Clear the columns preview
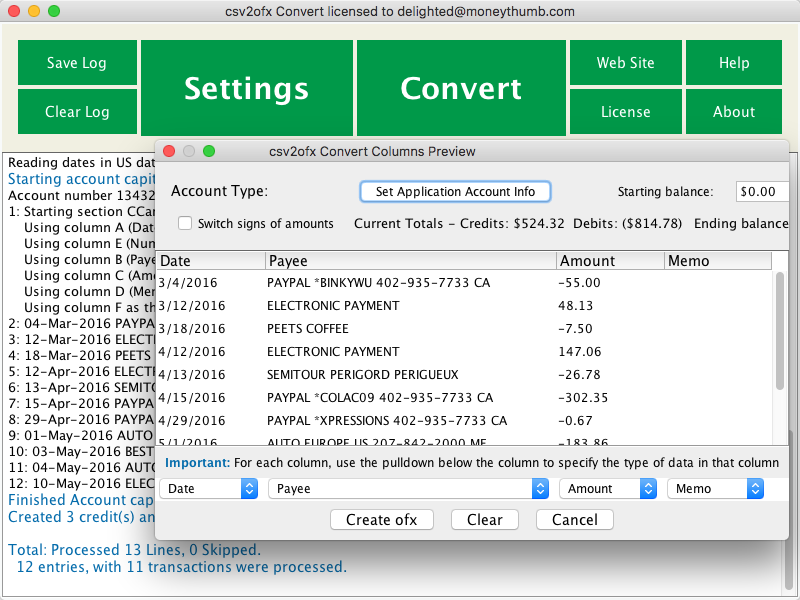 pyautogui.click(x=484, y=520)
